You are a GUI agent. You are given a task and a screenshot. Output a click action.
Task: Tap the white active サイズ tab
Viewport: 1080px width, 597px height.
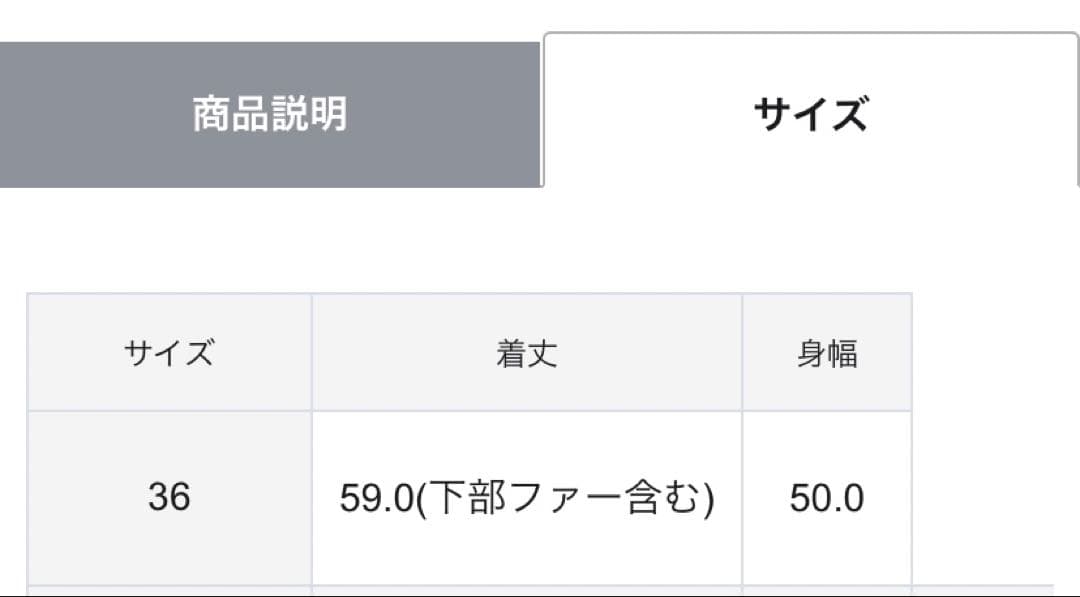coord(810,114)
